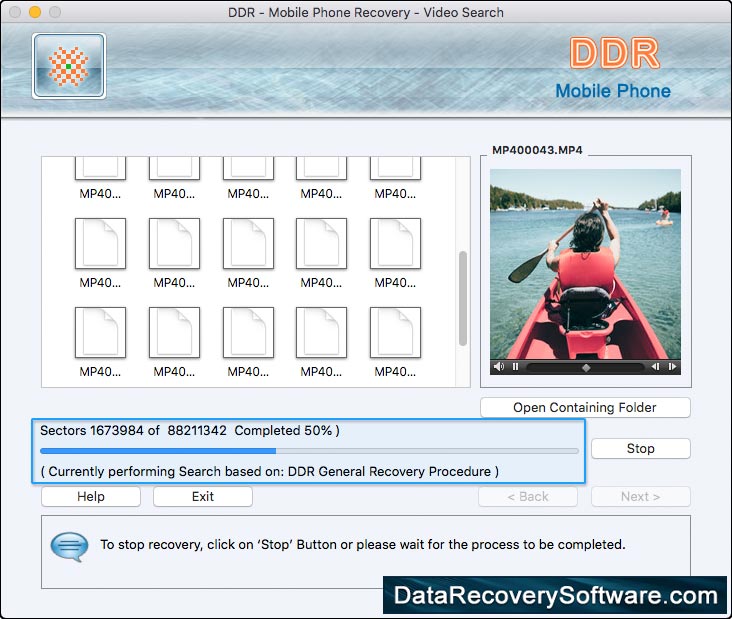Select the leftmost file icon in the middle row
This screenshot has width=732, height=619.
100,243
